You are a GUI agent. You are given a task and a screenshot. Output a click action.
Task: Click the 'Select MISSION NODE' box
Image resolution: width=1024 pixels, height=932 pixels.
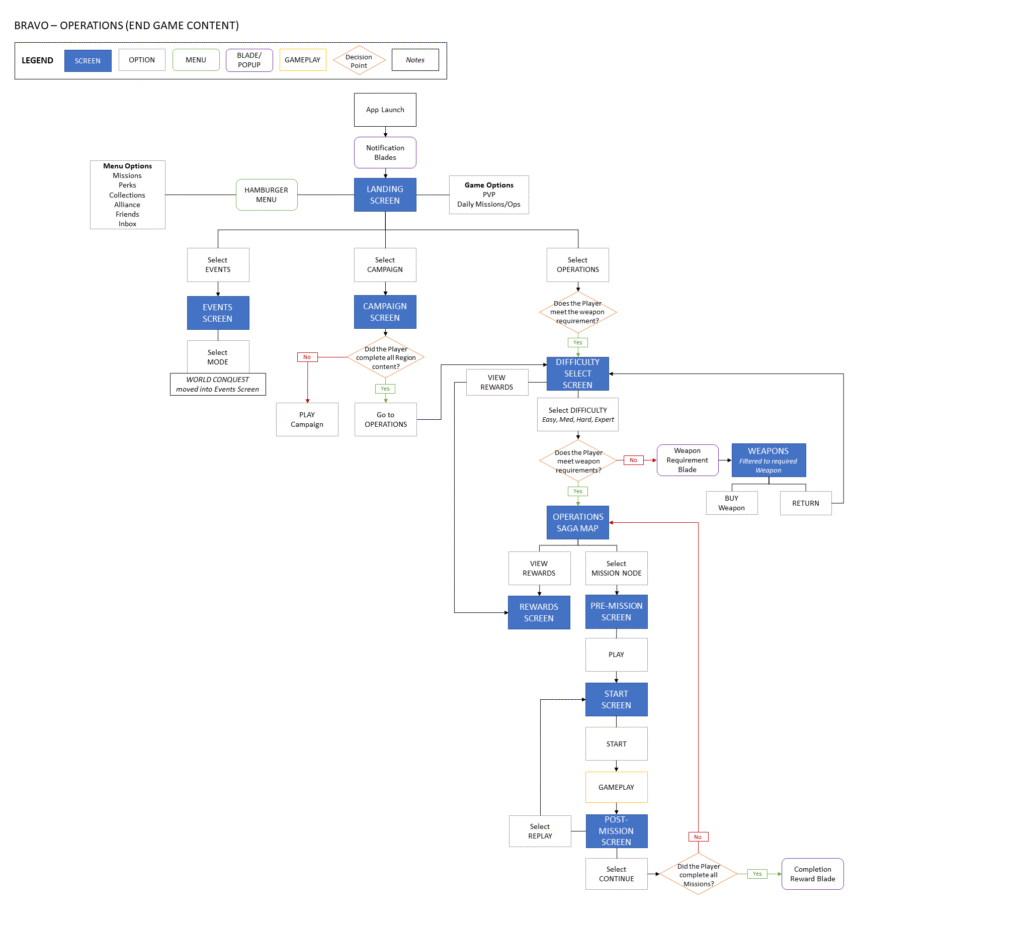point(616,568)
